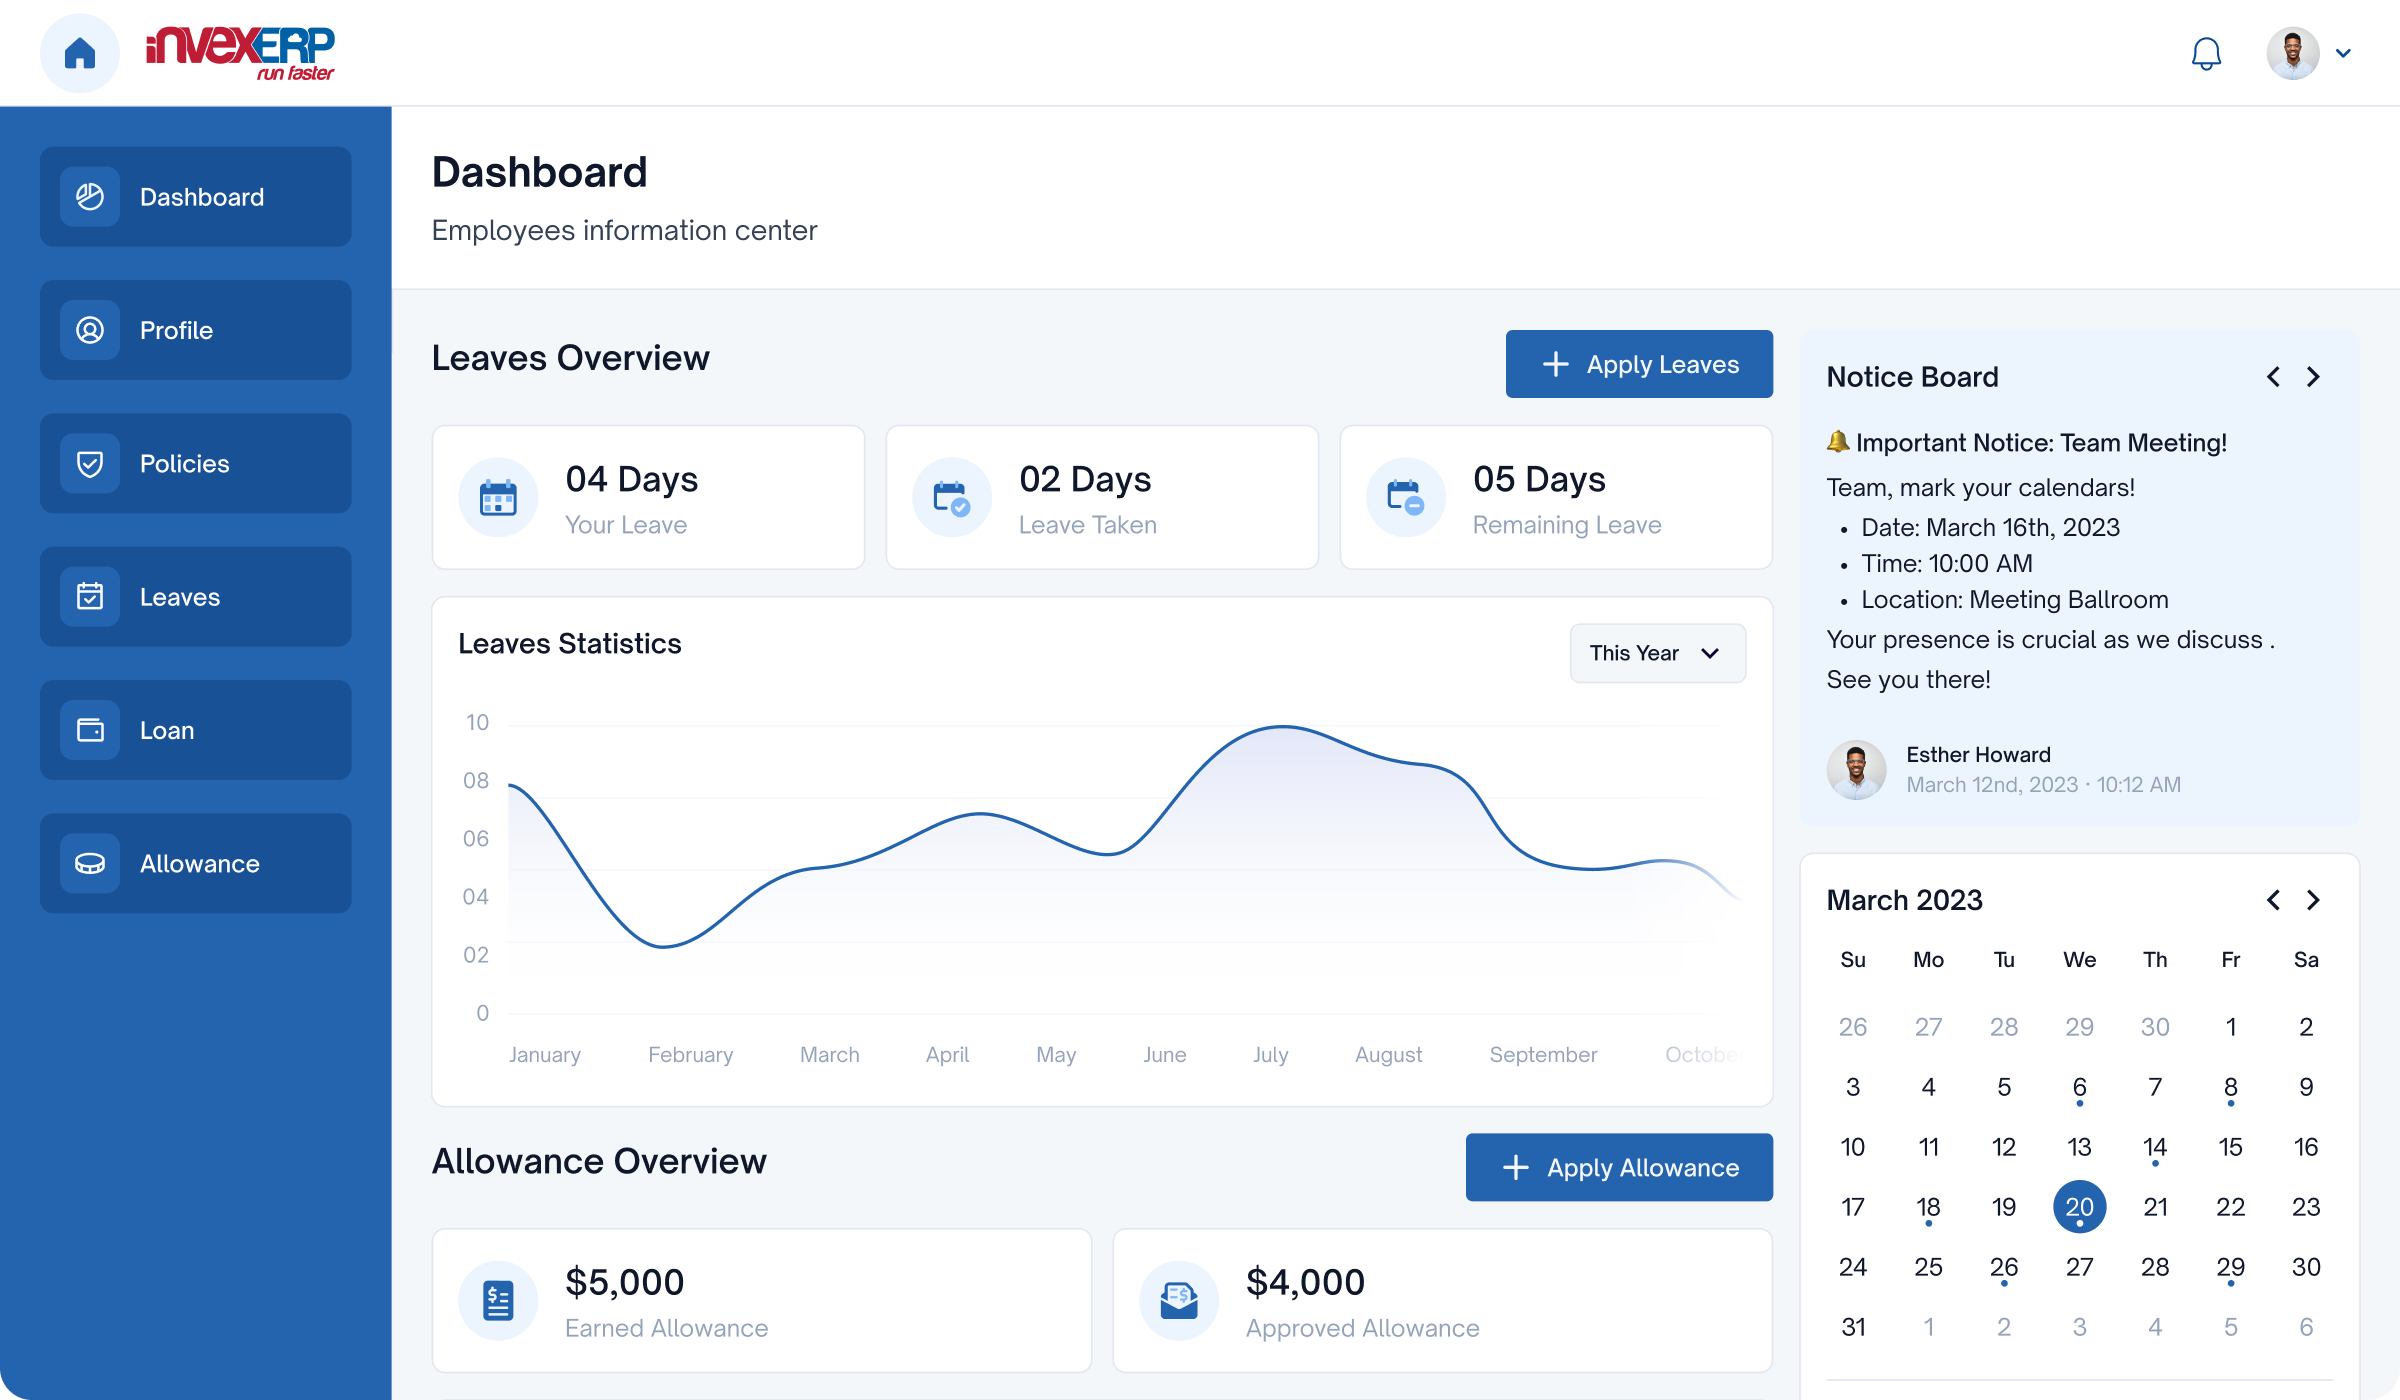Click the Apply Leaves button
This screenshot has width=2400, height=1400.
coord(1639,364)
